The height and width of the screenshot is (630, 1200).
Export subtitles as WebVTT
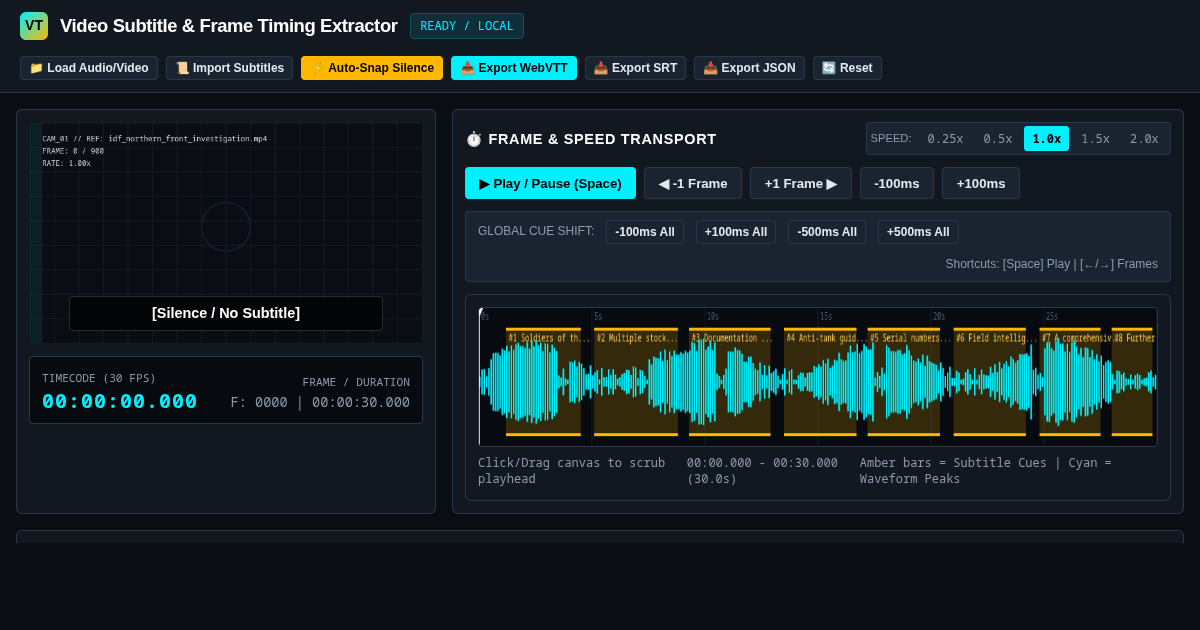(514, 68)
